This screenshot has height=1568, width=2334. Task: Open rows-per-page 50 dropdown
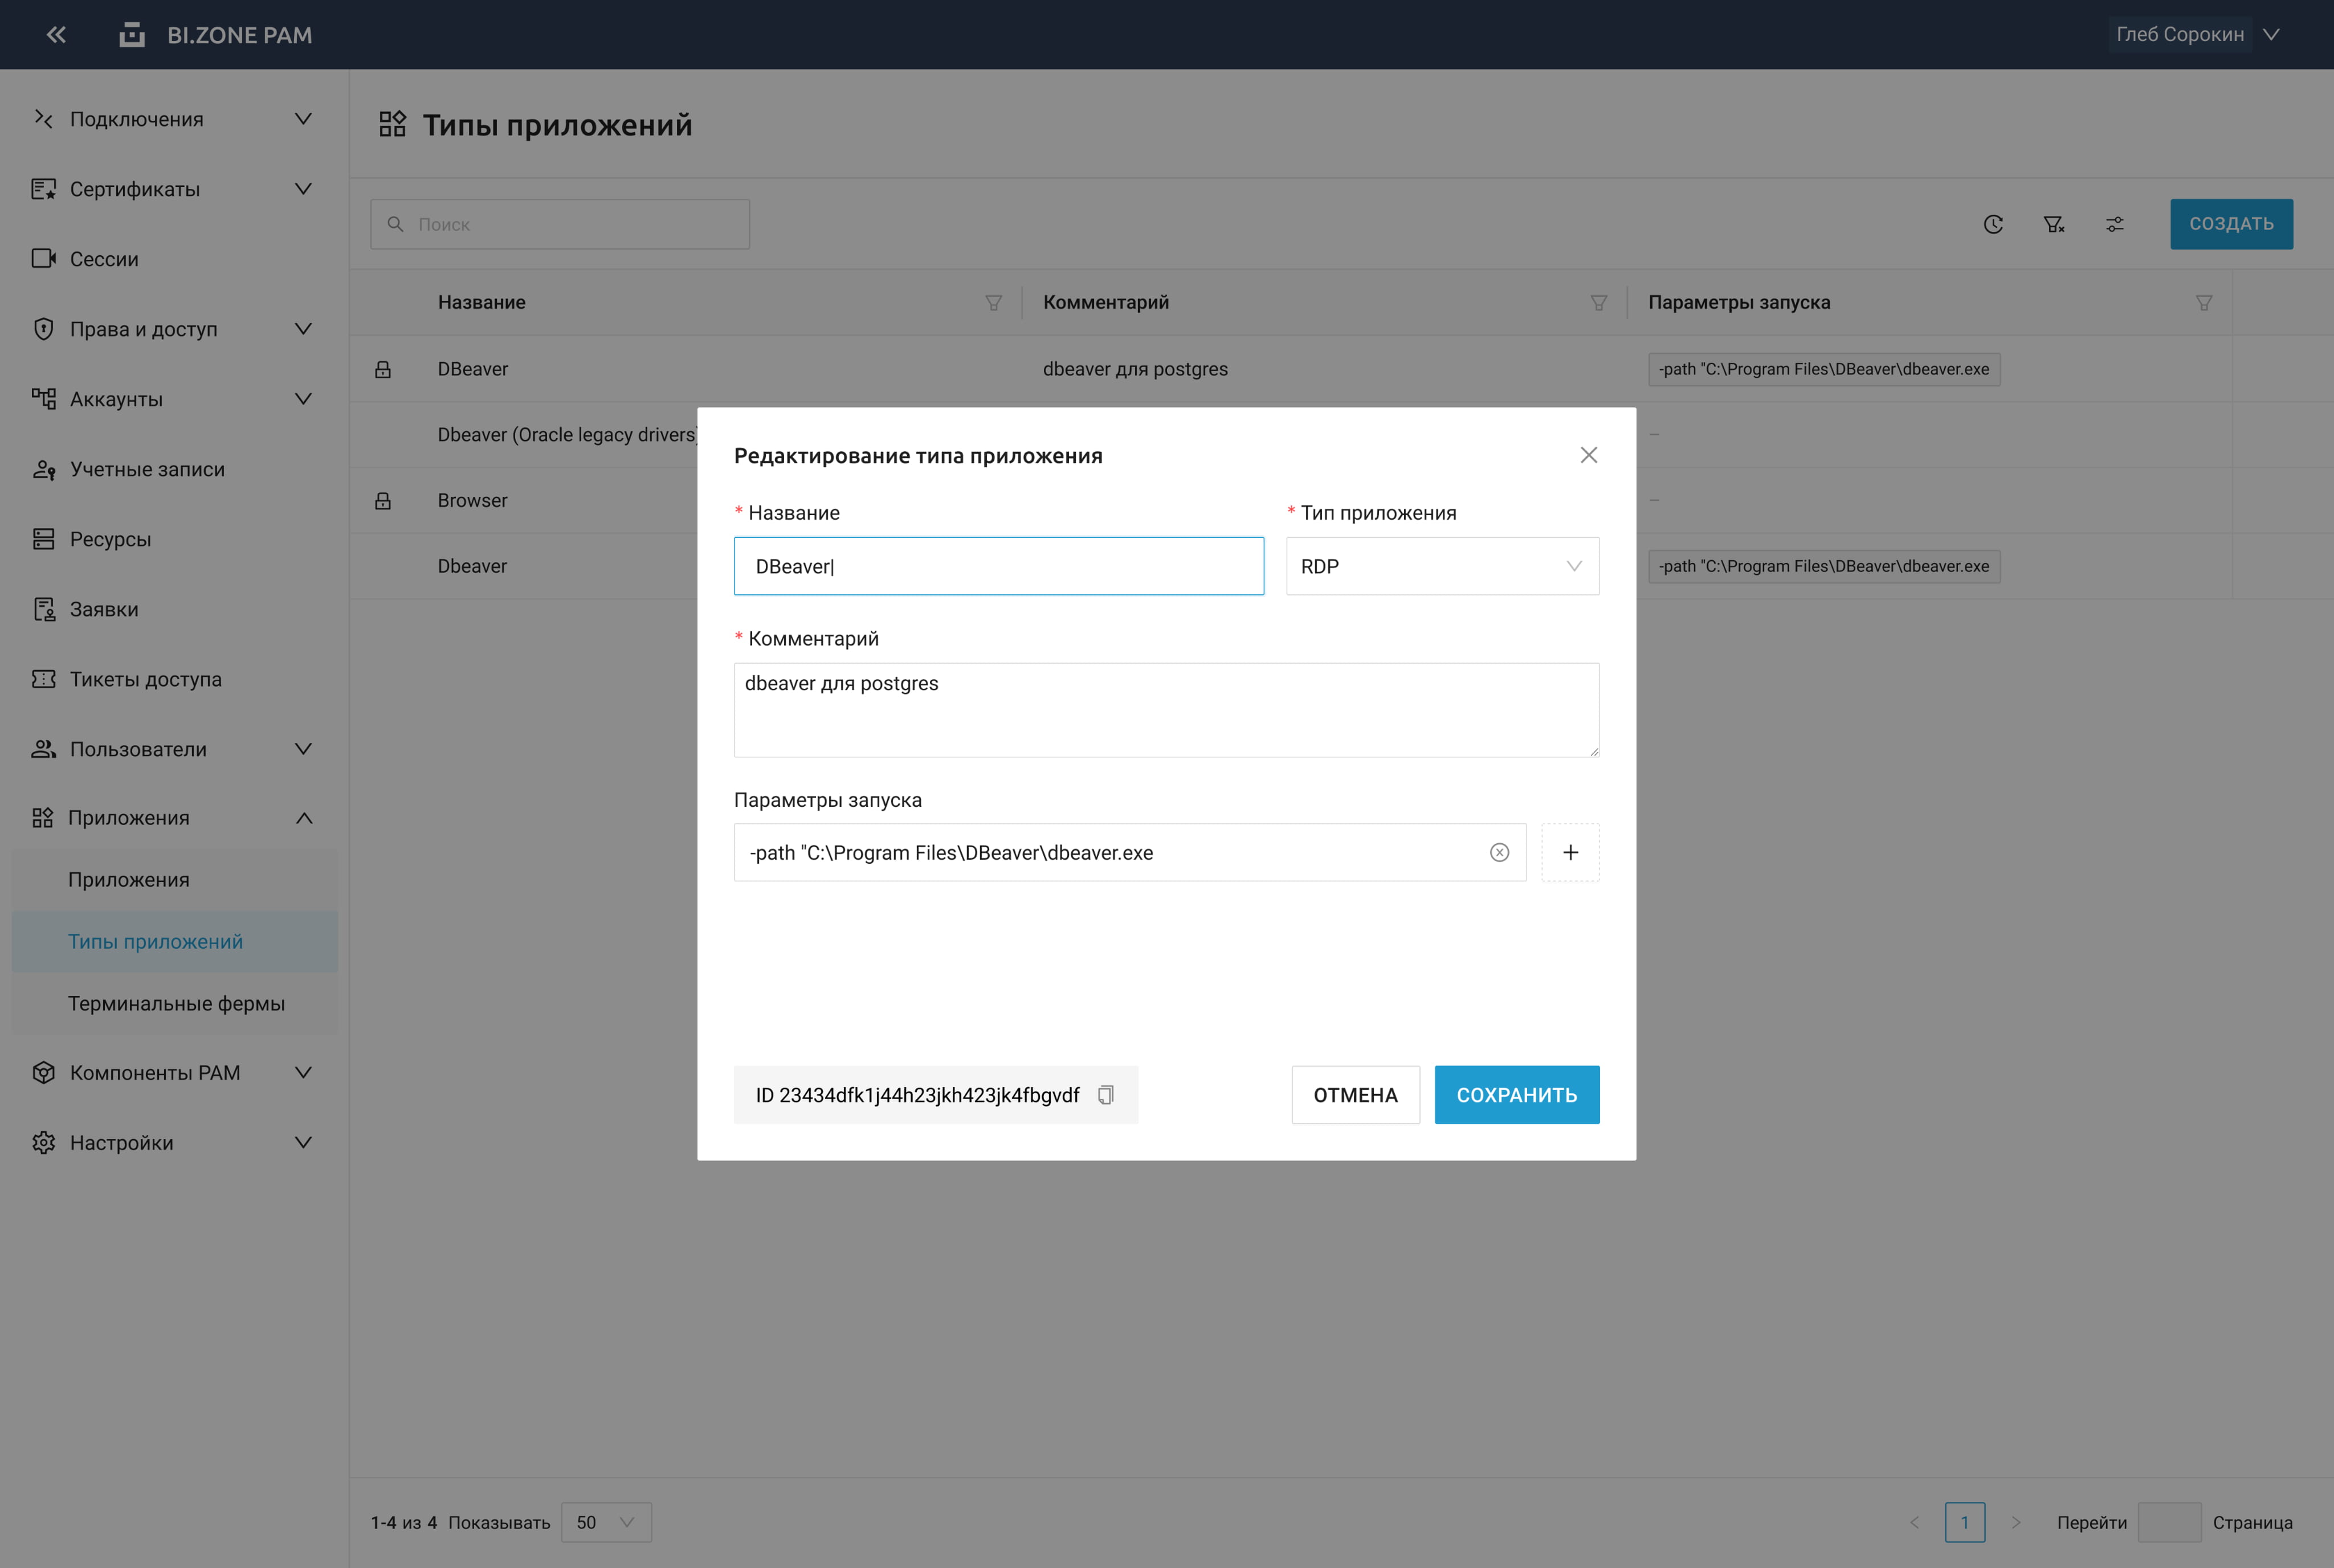pyautogui.click(x=606, y=1522)
